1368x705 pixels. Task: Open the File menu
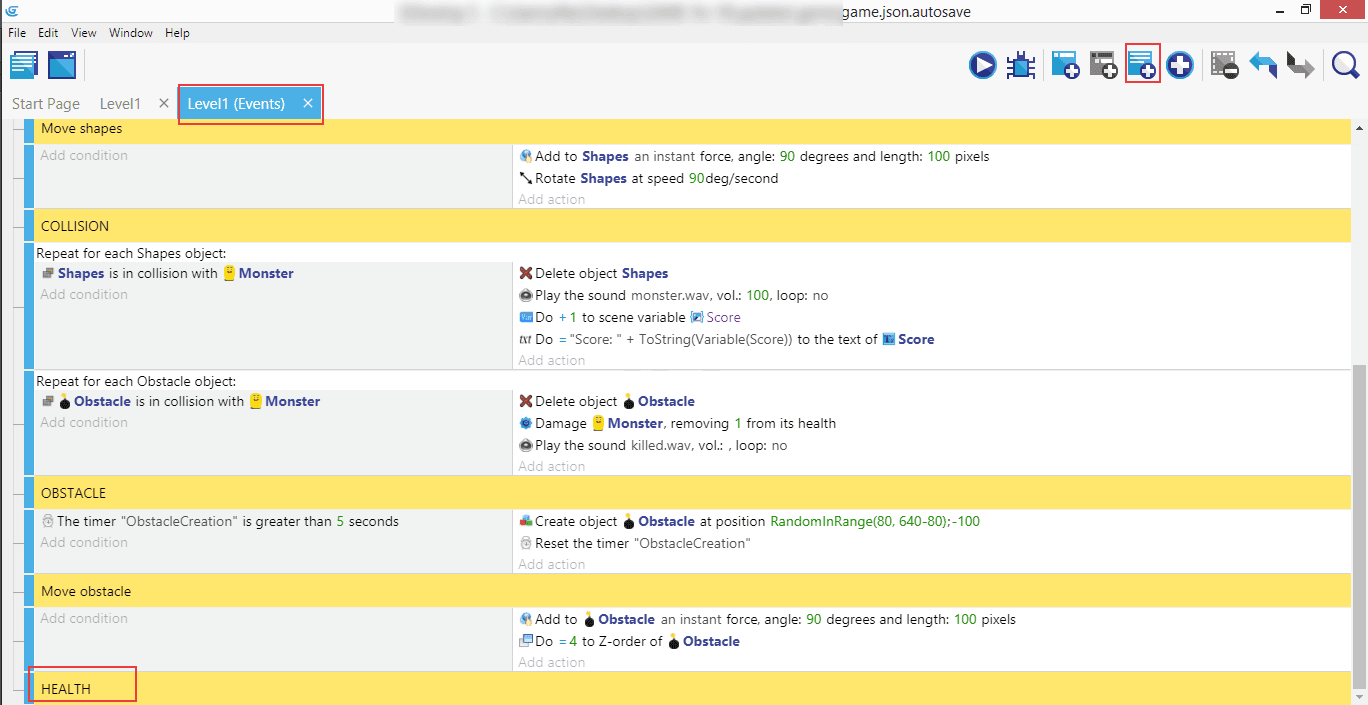[18, 33]
